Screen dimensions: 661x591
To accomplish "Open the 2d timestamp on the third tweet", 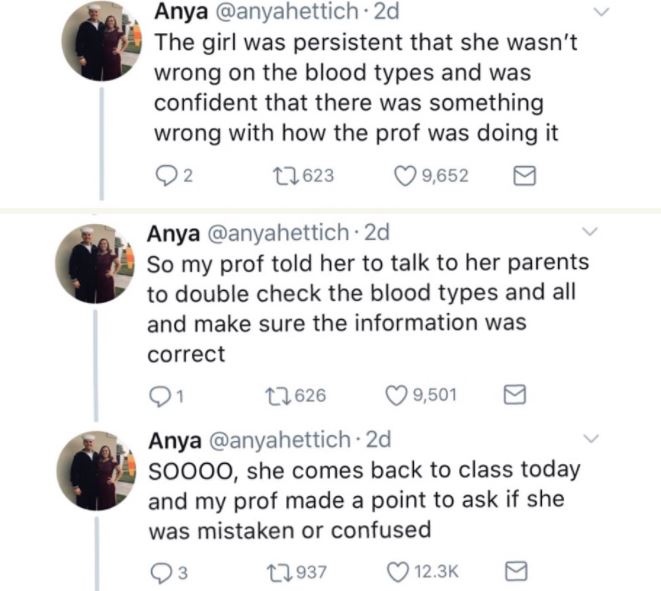I will tap(379, 439).
